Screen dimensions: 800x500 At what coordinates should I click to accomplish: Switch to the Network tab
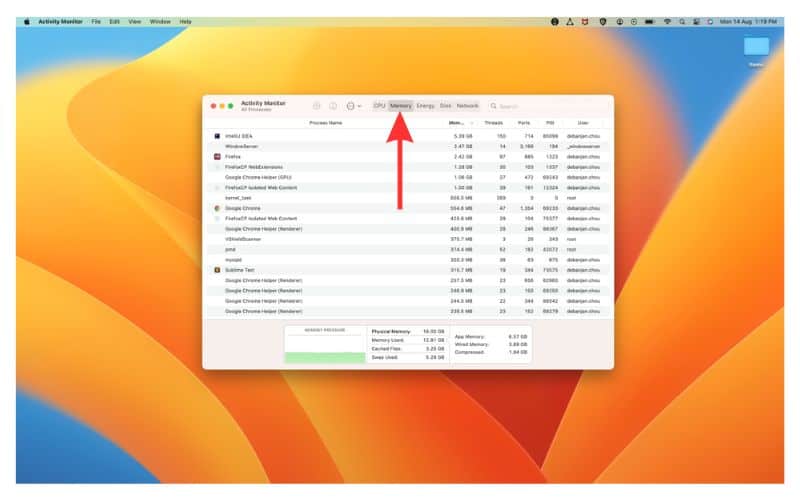[468, 105]
